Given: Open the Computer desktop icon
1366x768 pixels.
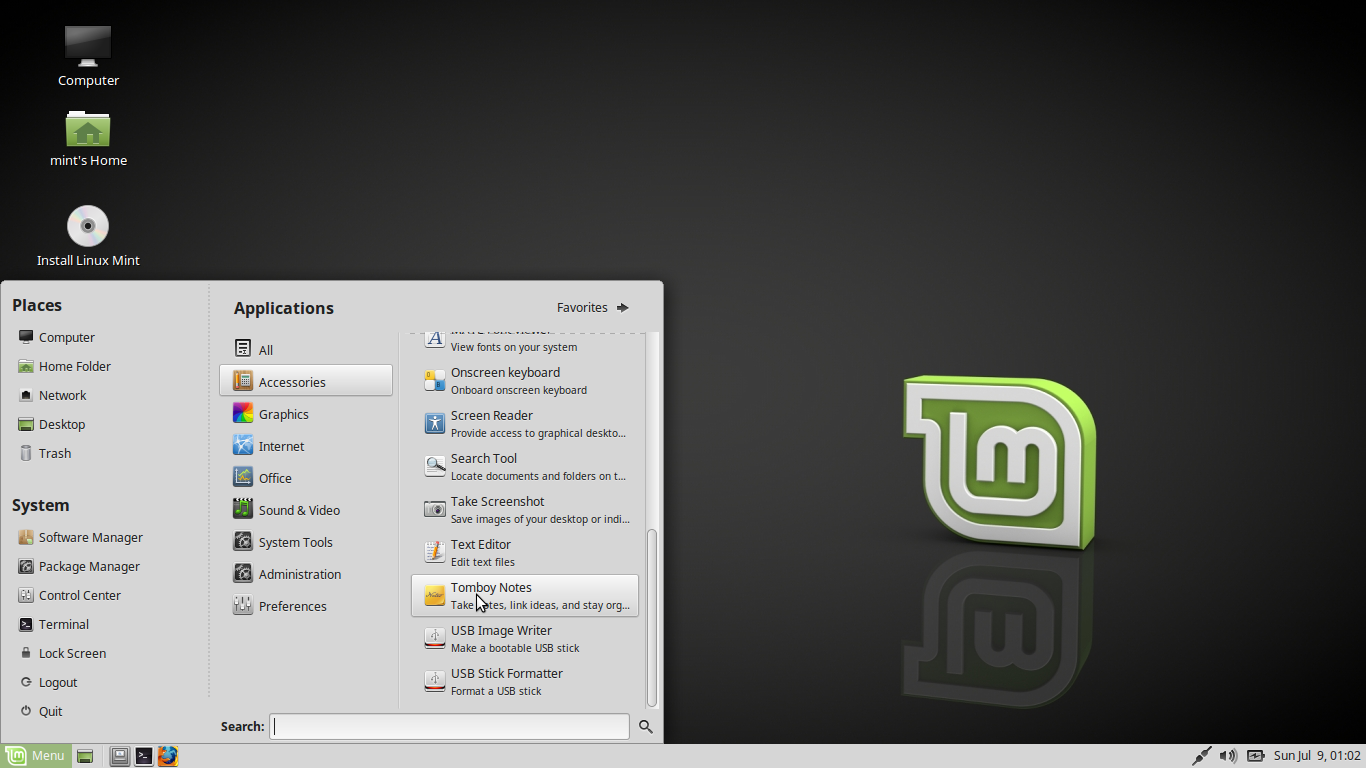Looking at the screenshot, I should [88, 56].
